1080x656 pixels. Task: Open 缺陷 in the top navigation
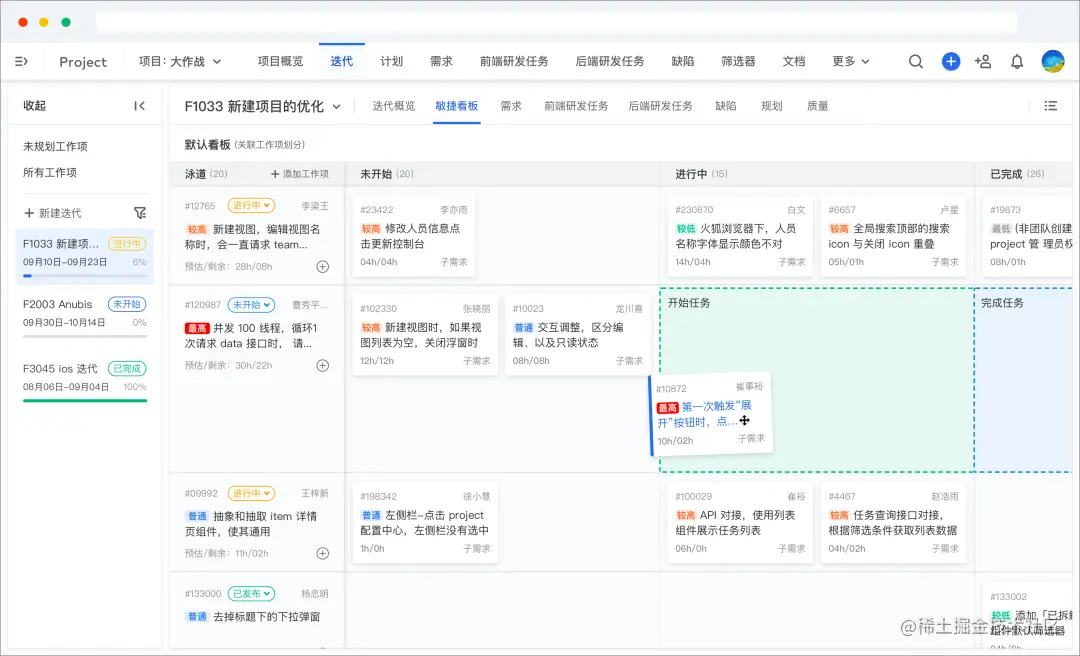click(683, 61)
